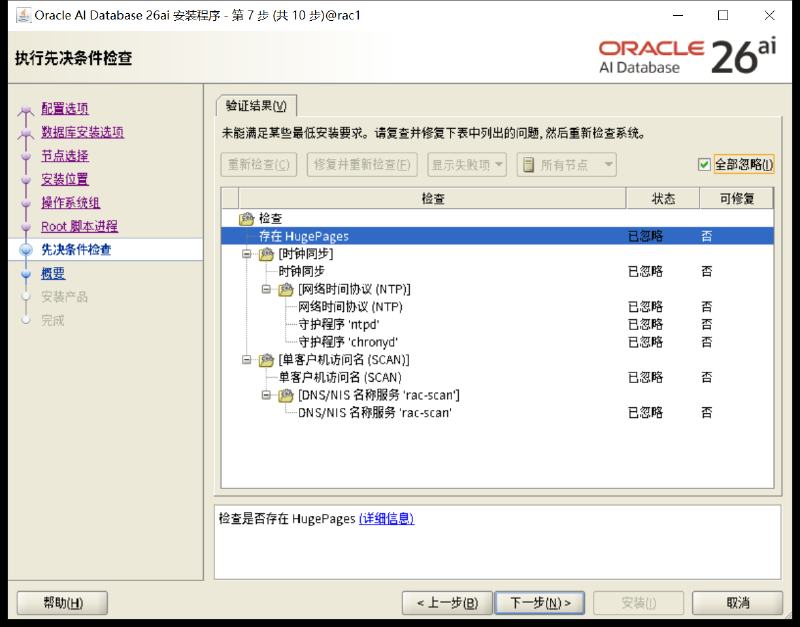Click 否 in the 守护程序 'ntpd' row
Viewport: 800px width, 627px height.
coord(707,324)
